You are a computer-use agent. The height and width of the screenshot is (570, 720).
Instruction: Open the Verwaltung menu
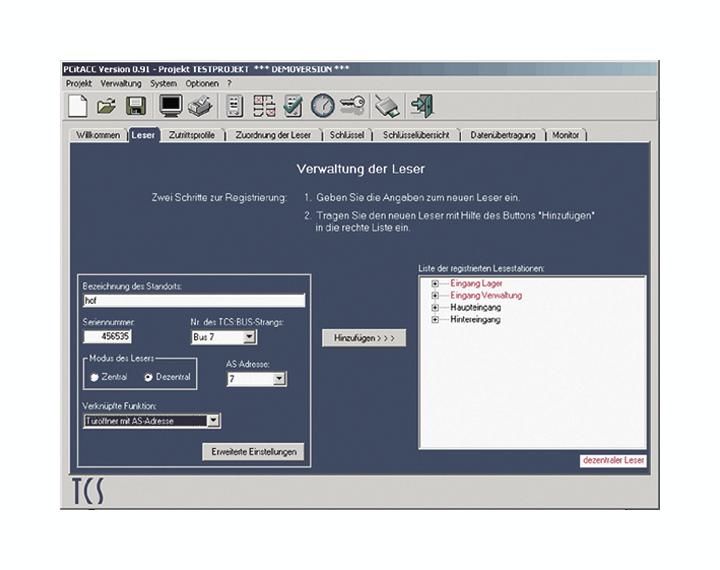(121, 83)
